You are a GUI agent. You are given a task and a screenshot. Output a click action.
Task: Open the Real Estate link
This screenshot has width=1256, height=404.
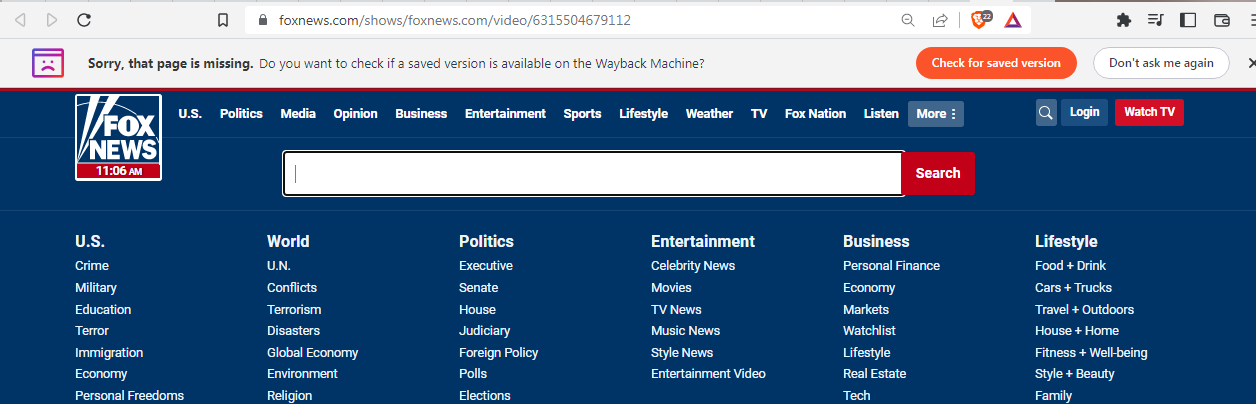875,374
